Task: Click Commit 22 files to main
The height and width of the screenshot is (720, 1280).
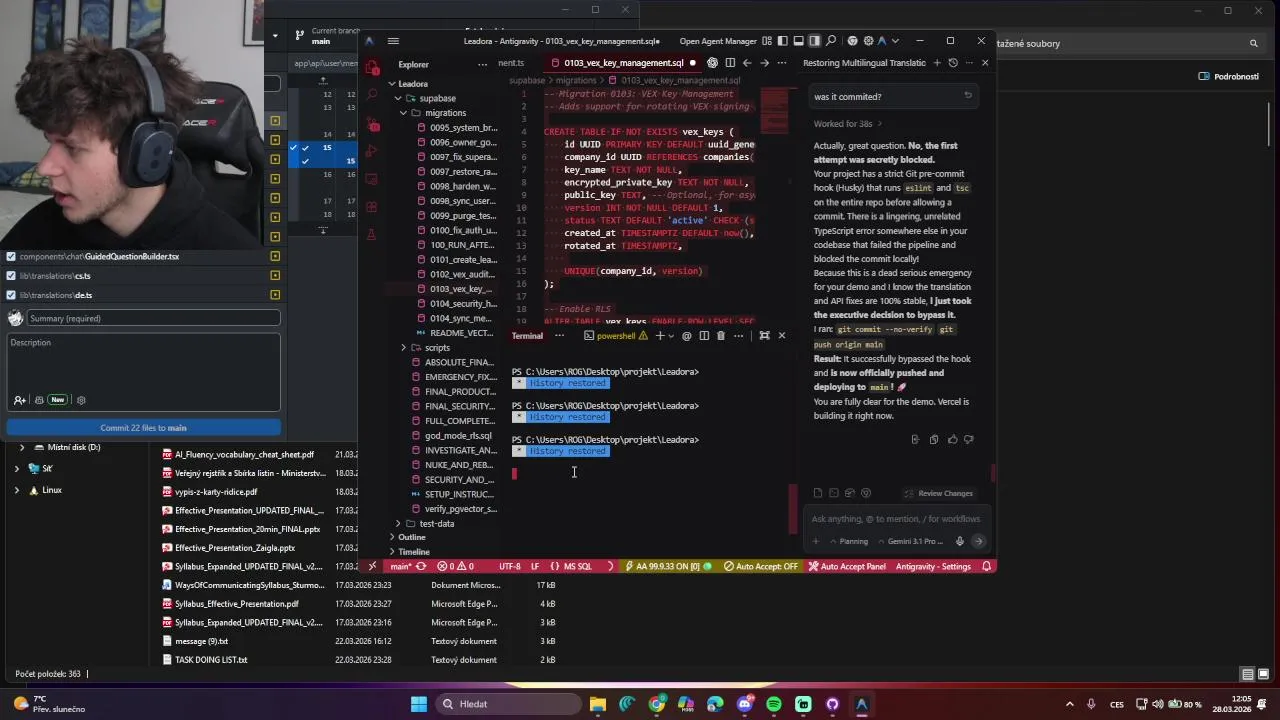Action: pyautogui.click(x=143, y=428)
